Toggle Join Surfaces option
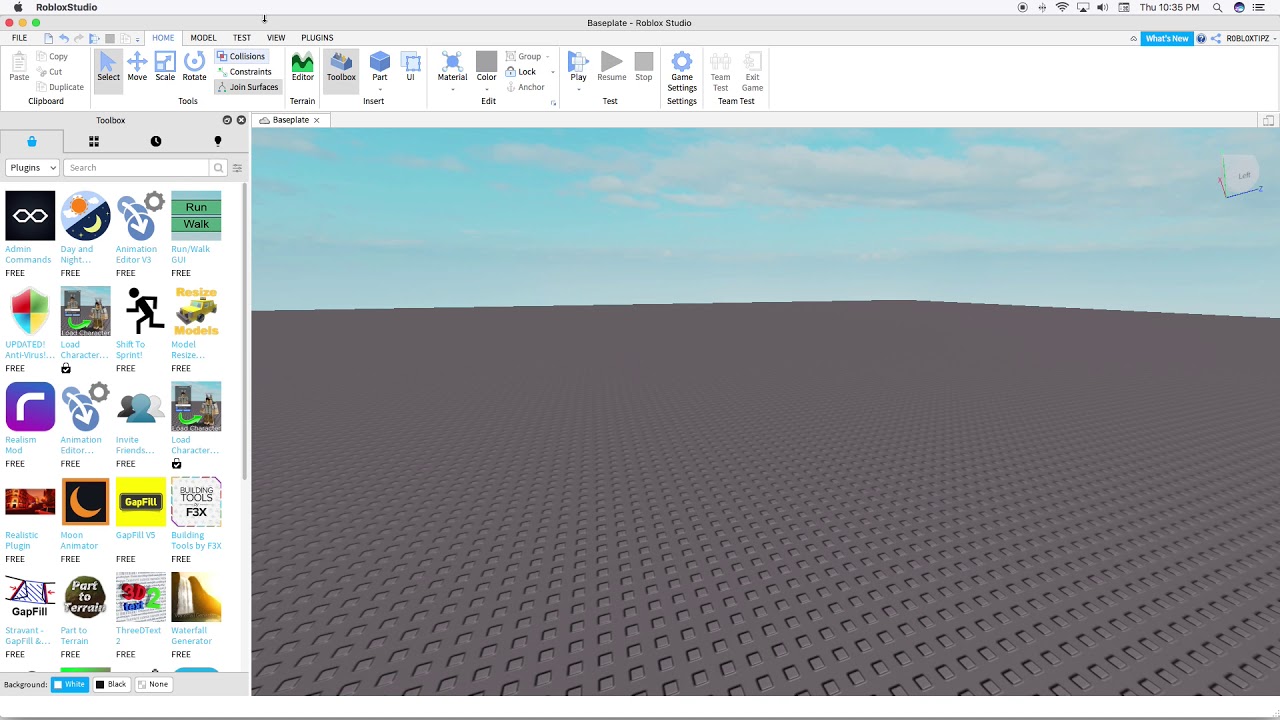Viewport: 1280px width, 720px height. (x=248, y=87)
